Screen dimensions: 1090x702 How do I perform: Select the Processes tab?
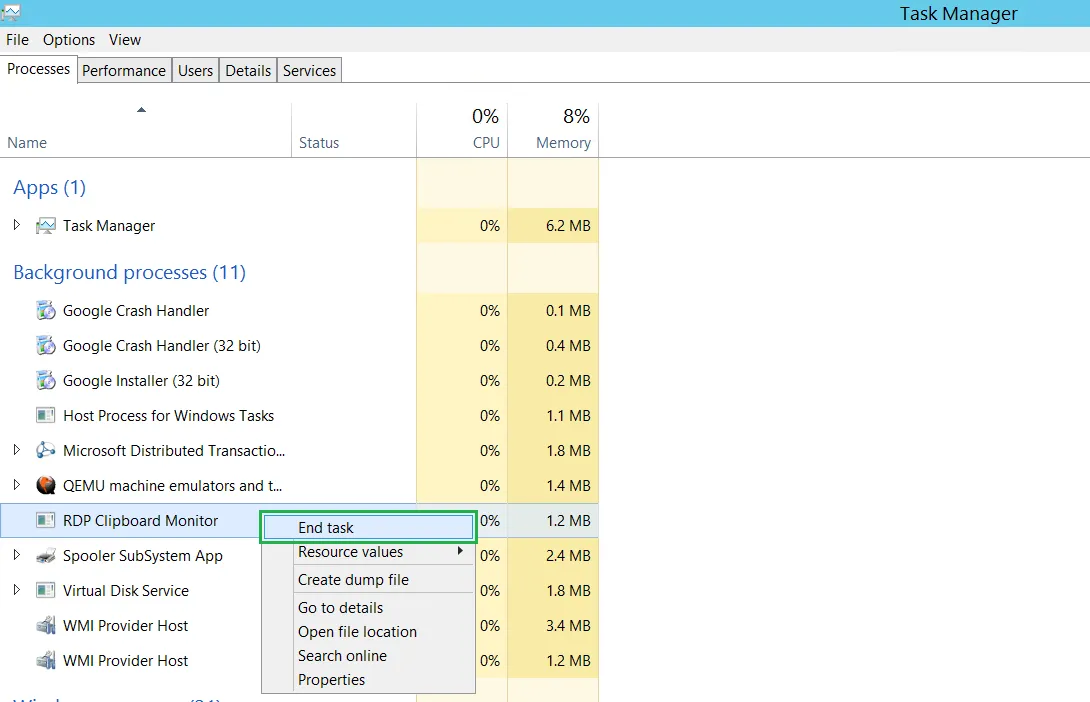tap(38, 69)
